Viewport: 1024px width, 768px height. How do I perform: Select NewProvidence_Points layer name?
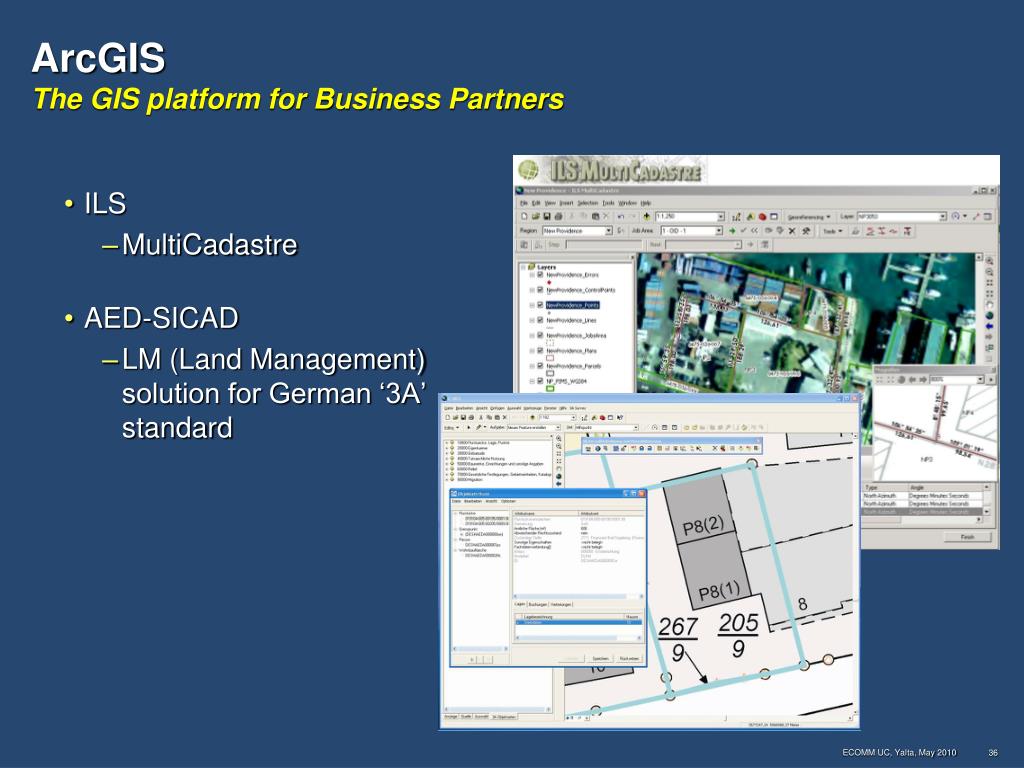[x=572, y=305]
